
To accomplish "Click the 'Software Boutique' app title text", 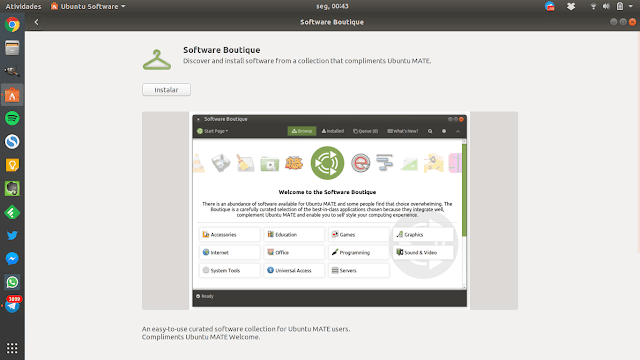I will (222, 50).
